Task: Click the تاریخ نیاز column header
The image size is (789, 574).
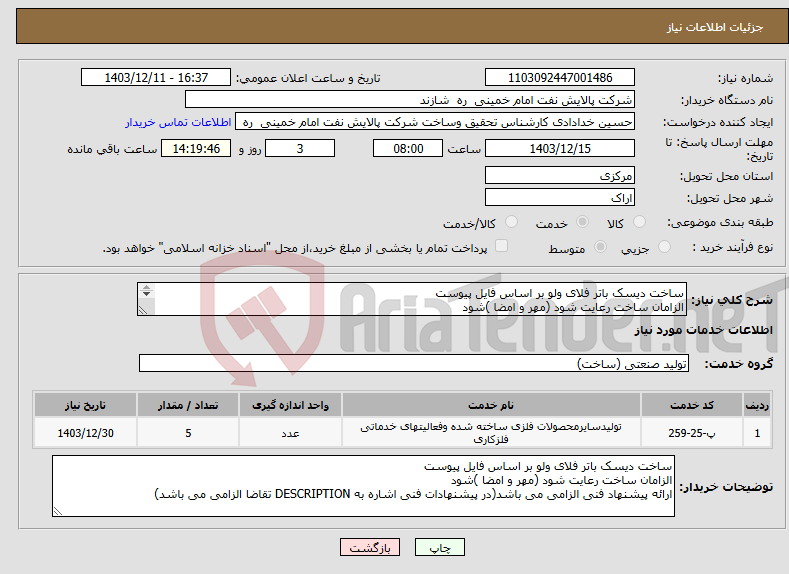Action: coord(86,405)
